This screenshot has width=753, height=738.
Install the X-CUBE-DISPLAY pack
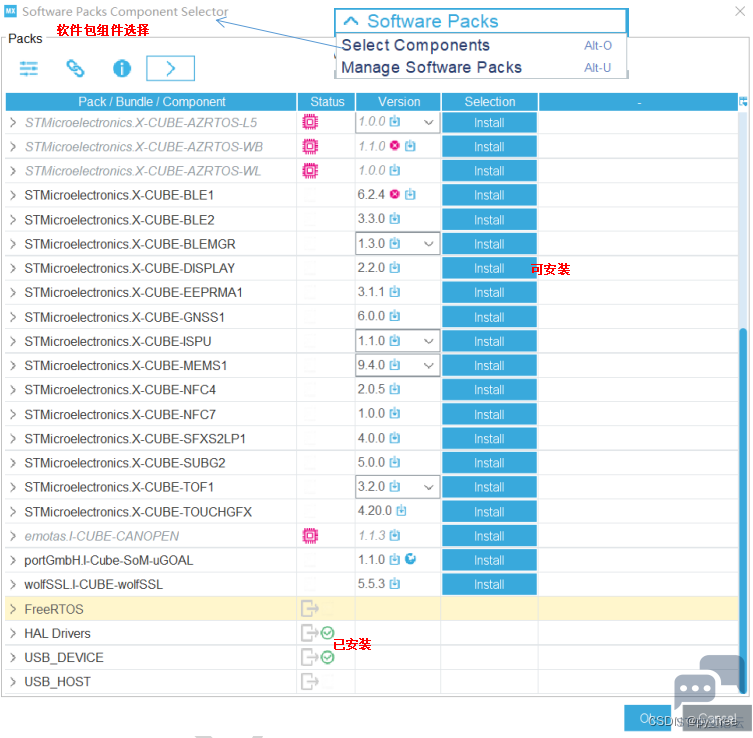click(x=489, y=268)
